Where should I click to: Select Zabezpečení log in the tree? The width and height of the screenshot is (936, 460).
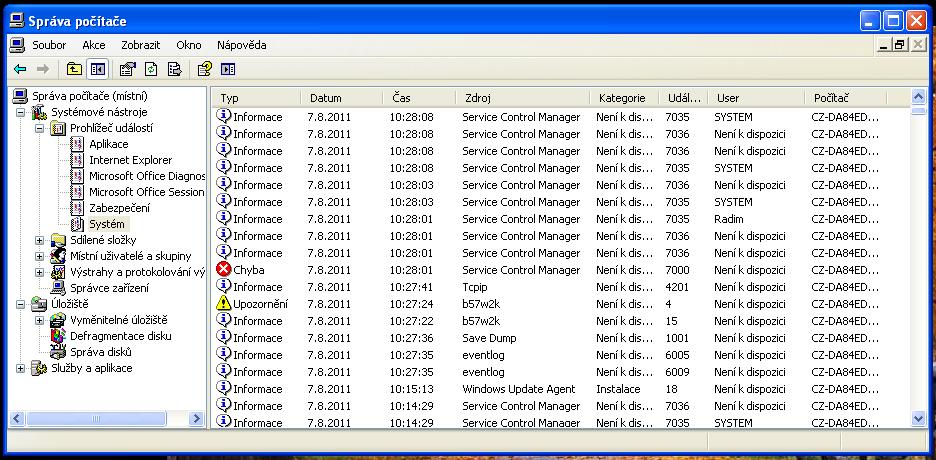coord(119,208)
